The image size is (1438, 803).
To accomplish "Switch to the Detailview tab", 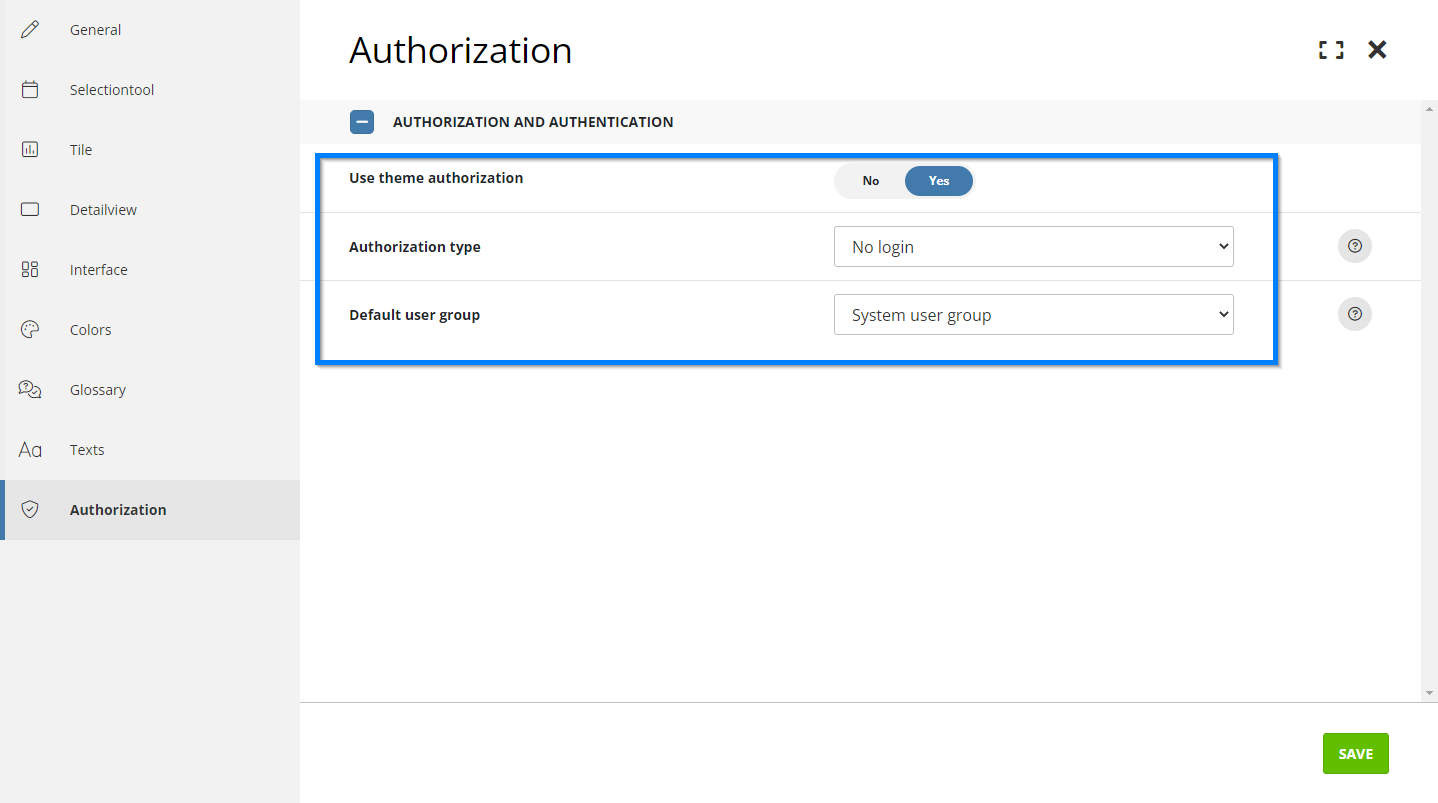I will (150, 210).
